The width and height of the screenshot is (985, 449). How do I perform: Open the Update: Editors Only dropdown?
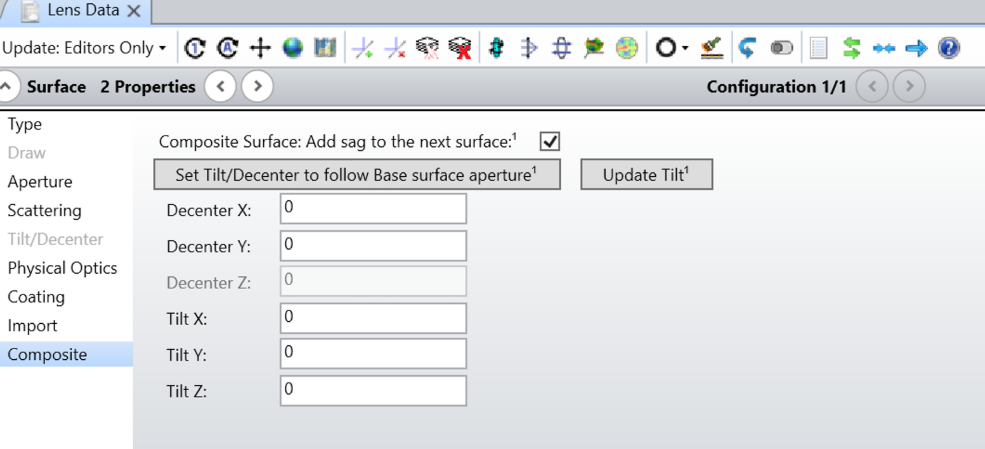[x=84, y=48]
